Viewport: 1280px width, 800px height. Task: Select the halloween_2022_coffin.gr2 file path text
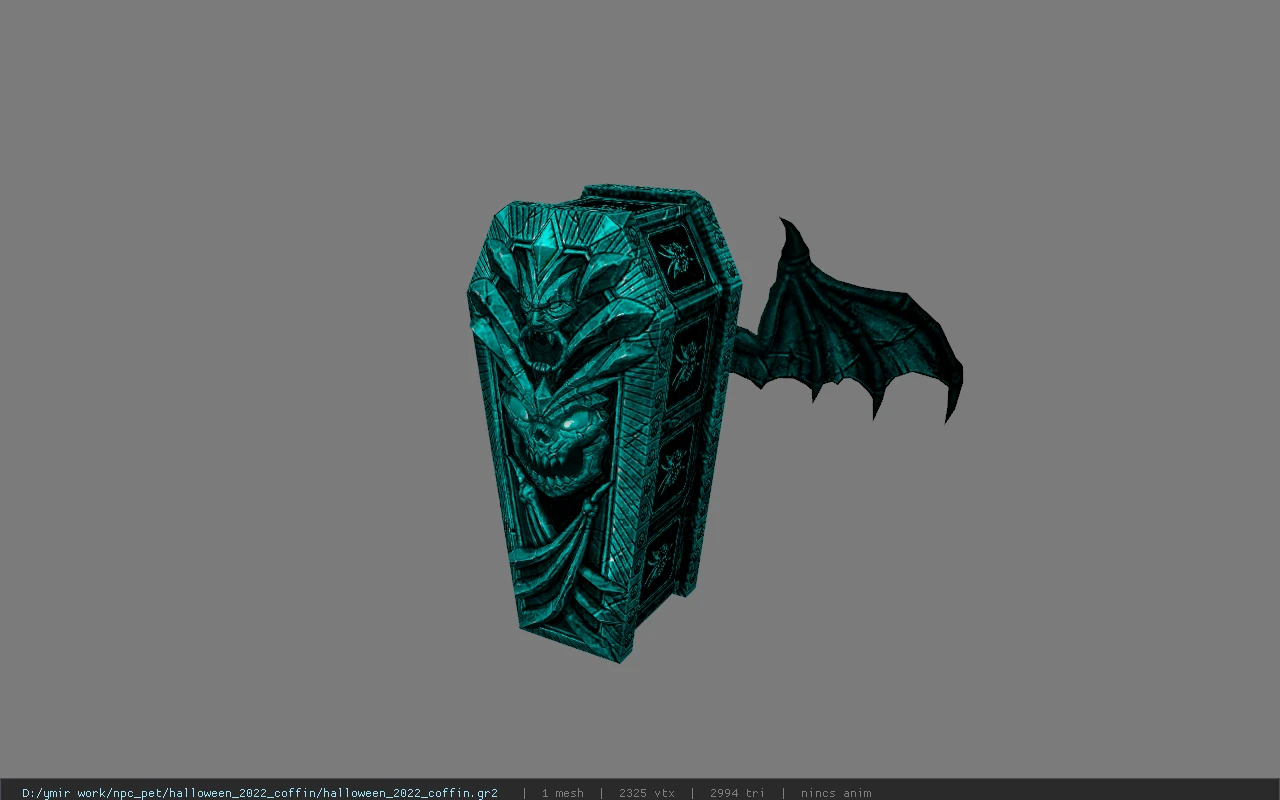(x=260, y=793)
